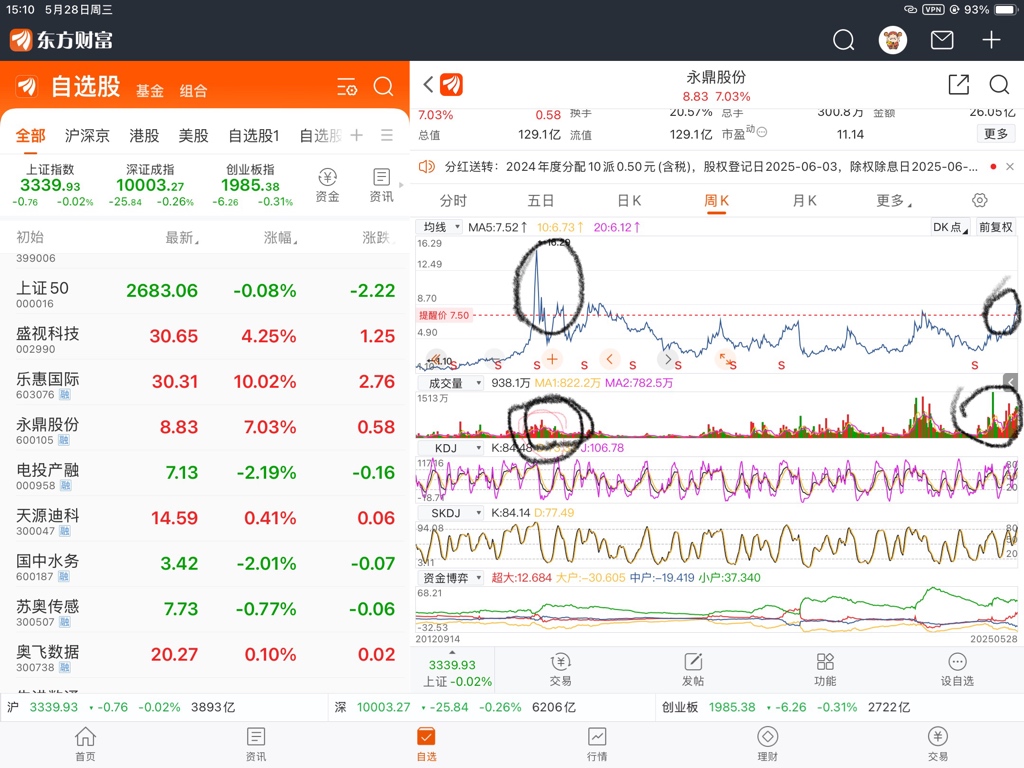1024x768 pixels.
Task: Search stocks from the detail panel
Action: pyautogui.click(x=999, y=84)
